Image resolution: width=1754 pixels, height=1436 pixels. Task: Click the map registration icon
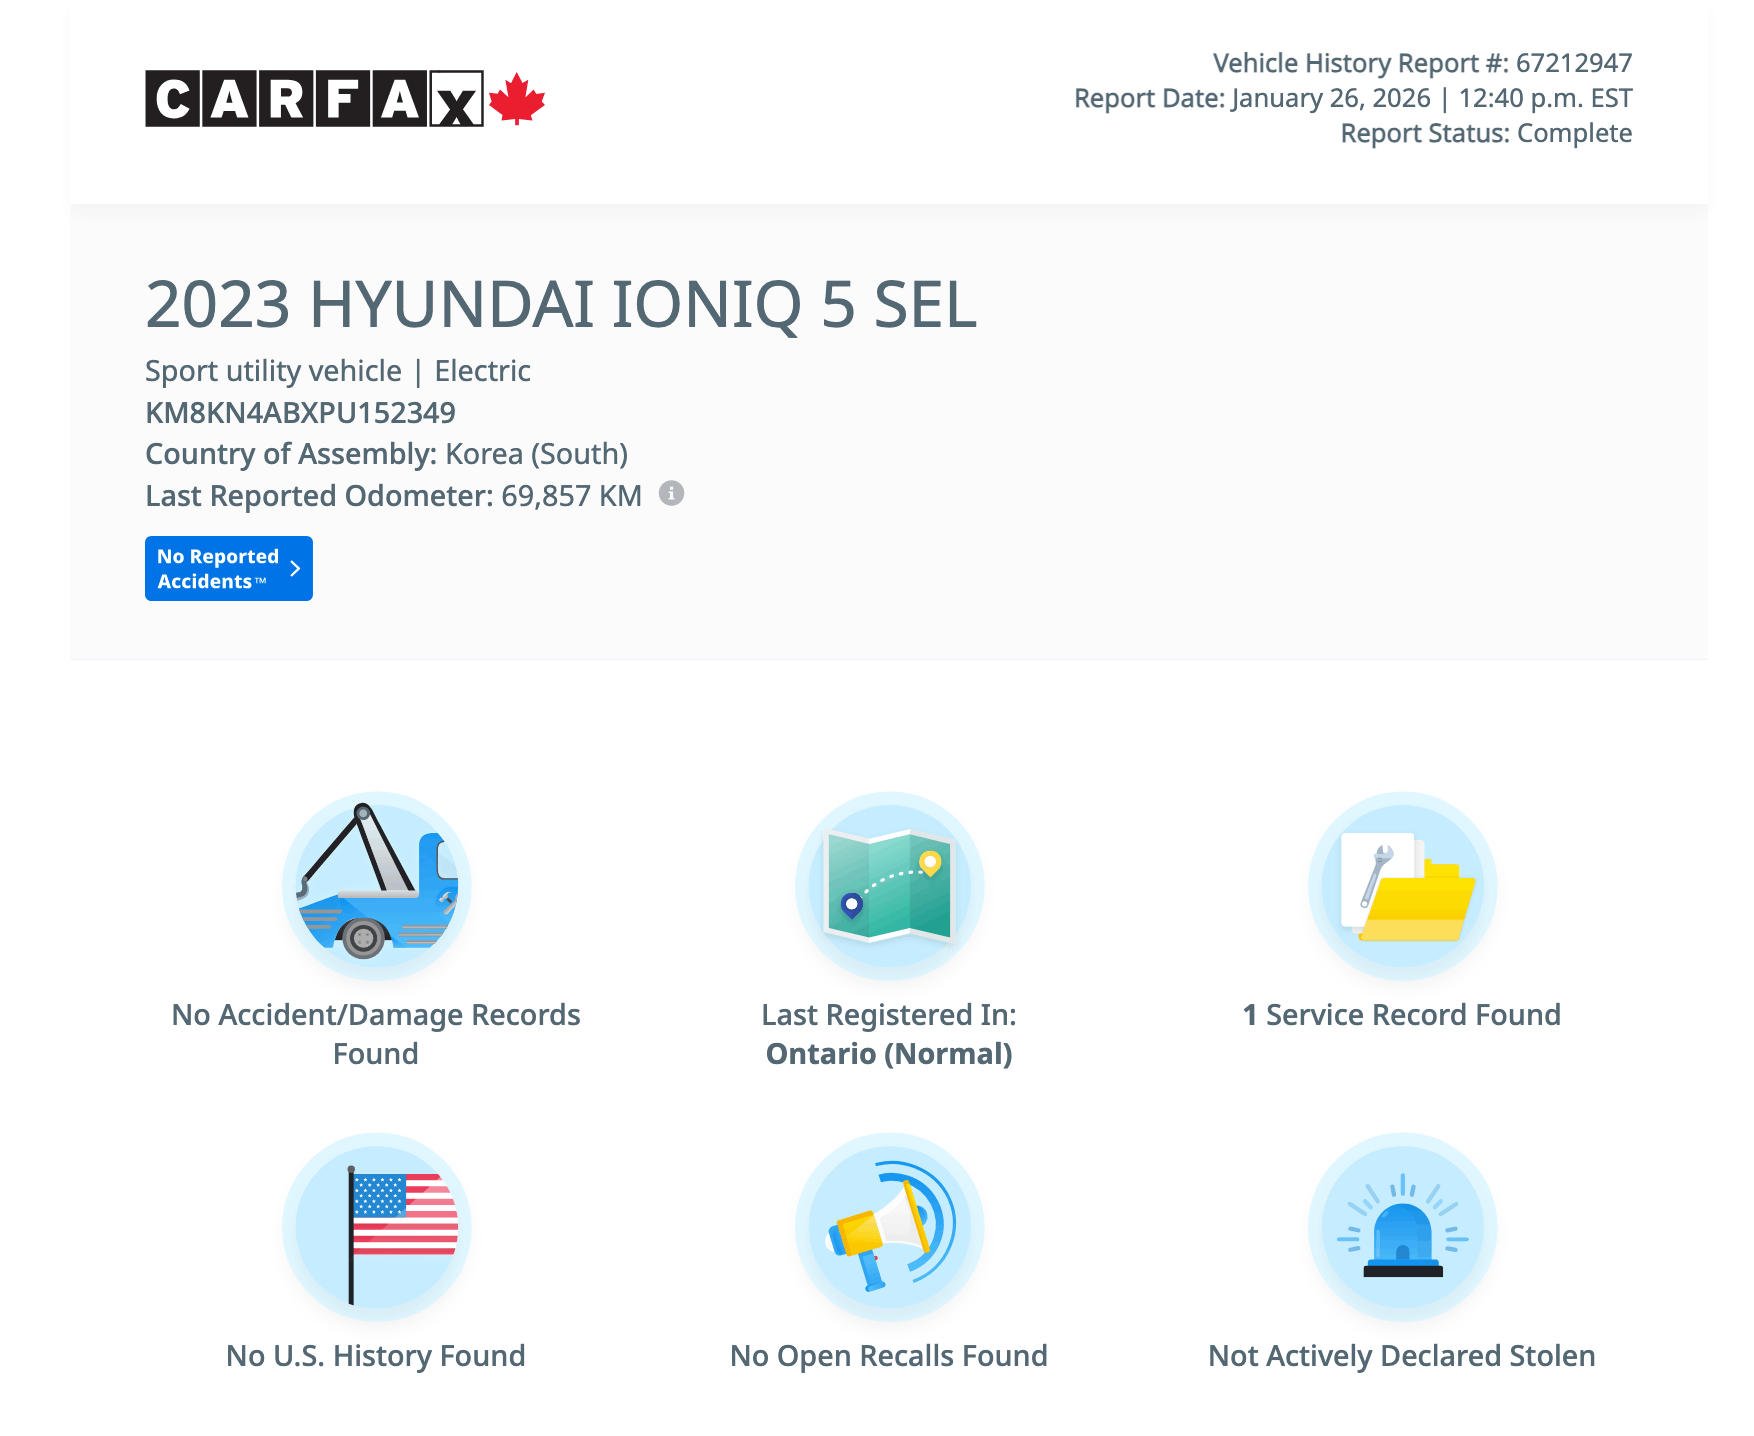tap(889, 886)
